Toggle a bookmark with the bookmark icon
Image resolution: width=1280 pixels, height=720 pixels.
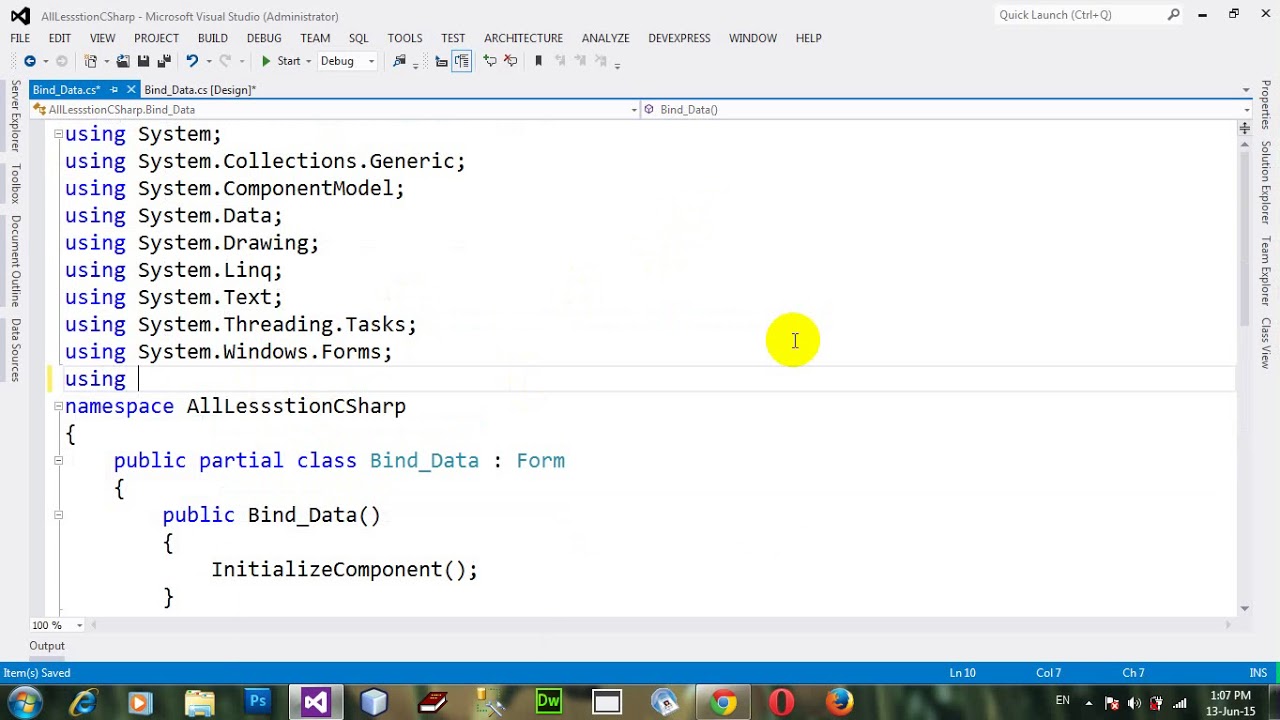tap(538, 61)
